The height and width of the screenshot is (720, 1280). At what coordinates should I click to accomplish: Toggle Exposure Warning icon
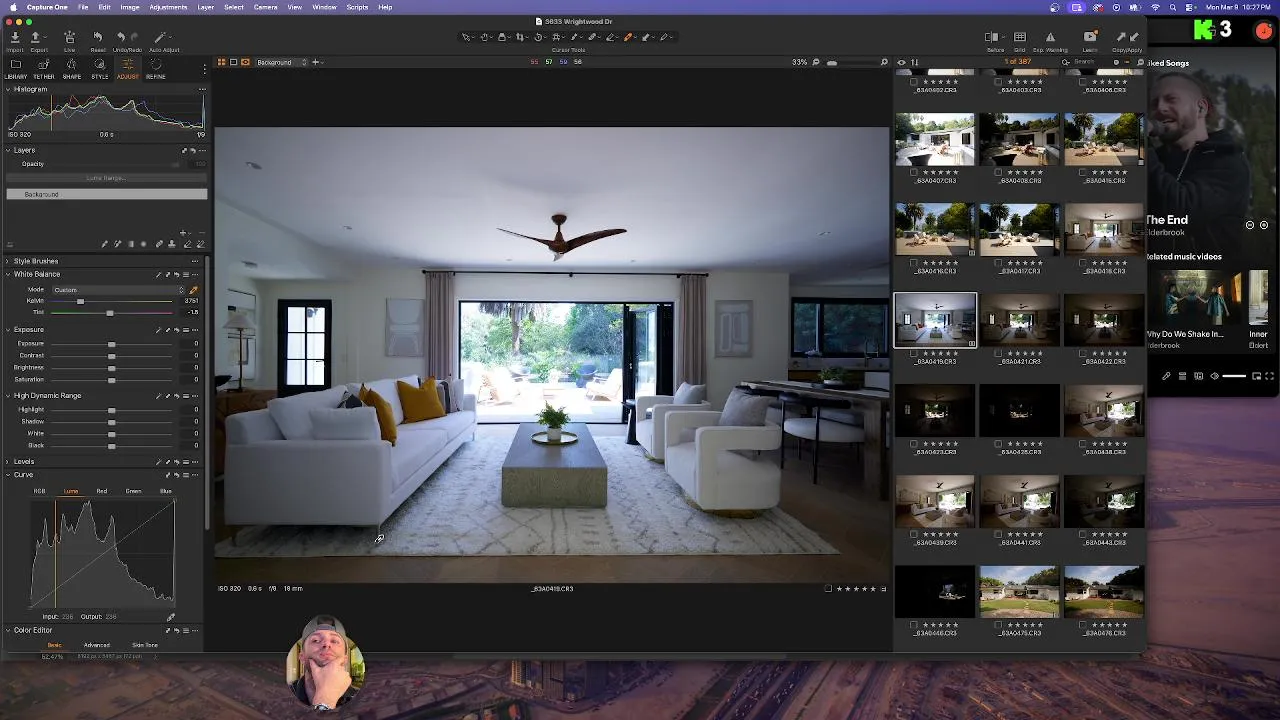pyautogui.click(x=1050, y=37)
